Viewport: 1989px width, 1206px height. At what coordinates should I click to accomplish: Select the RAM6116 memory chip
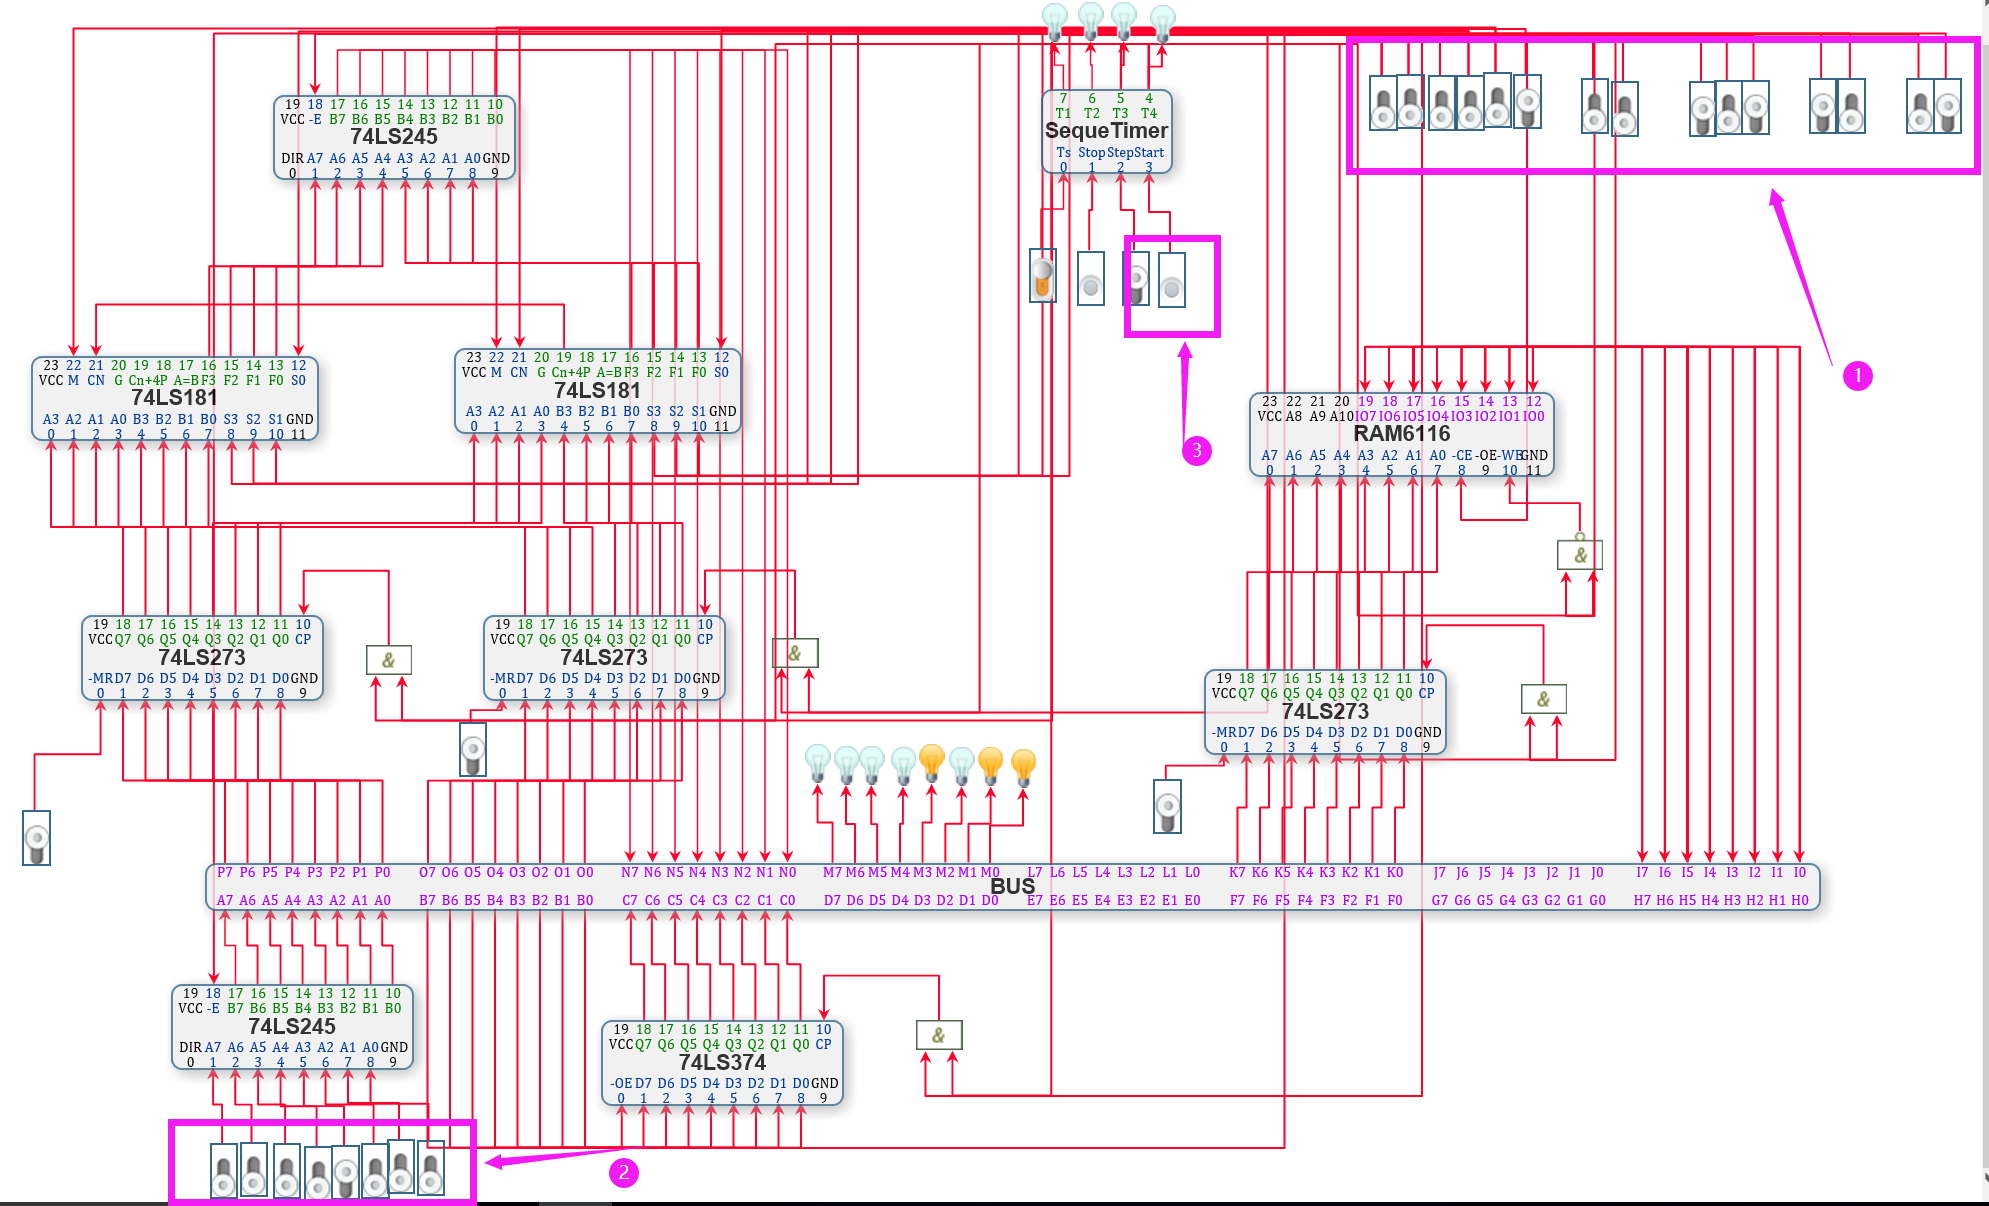1400,434
